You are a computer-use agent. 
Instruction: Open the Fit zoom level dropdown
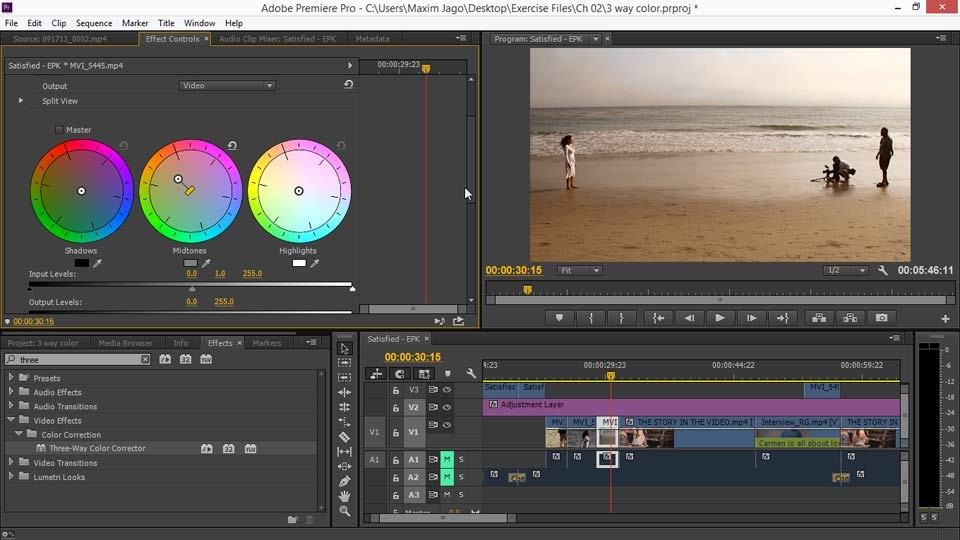579,270
